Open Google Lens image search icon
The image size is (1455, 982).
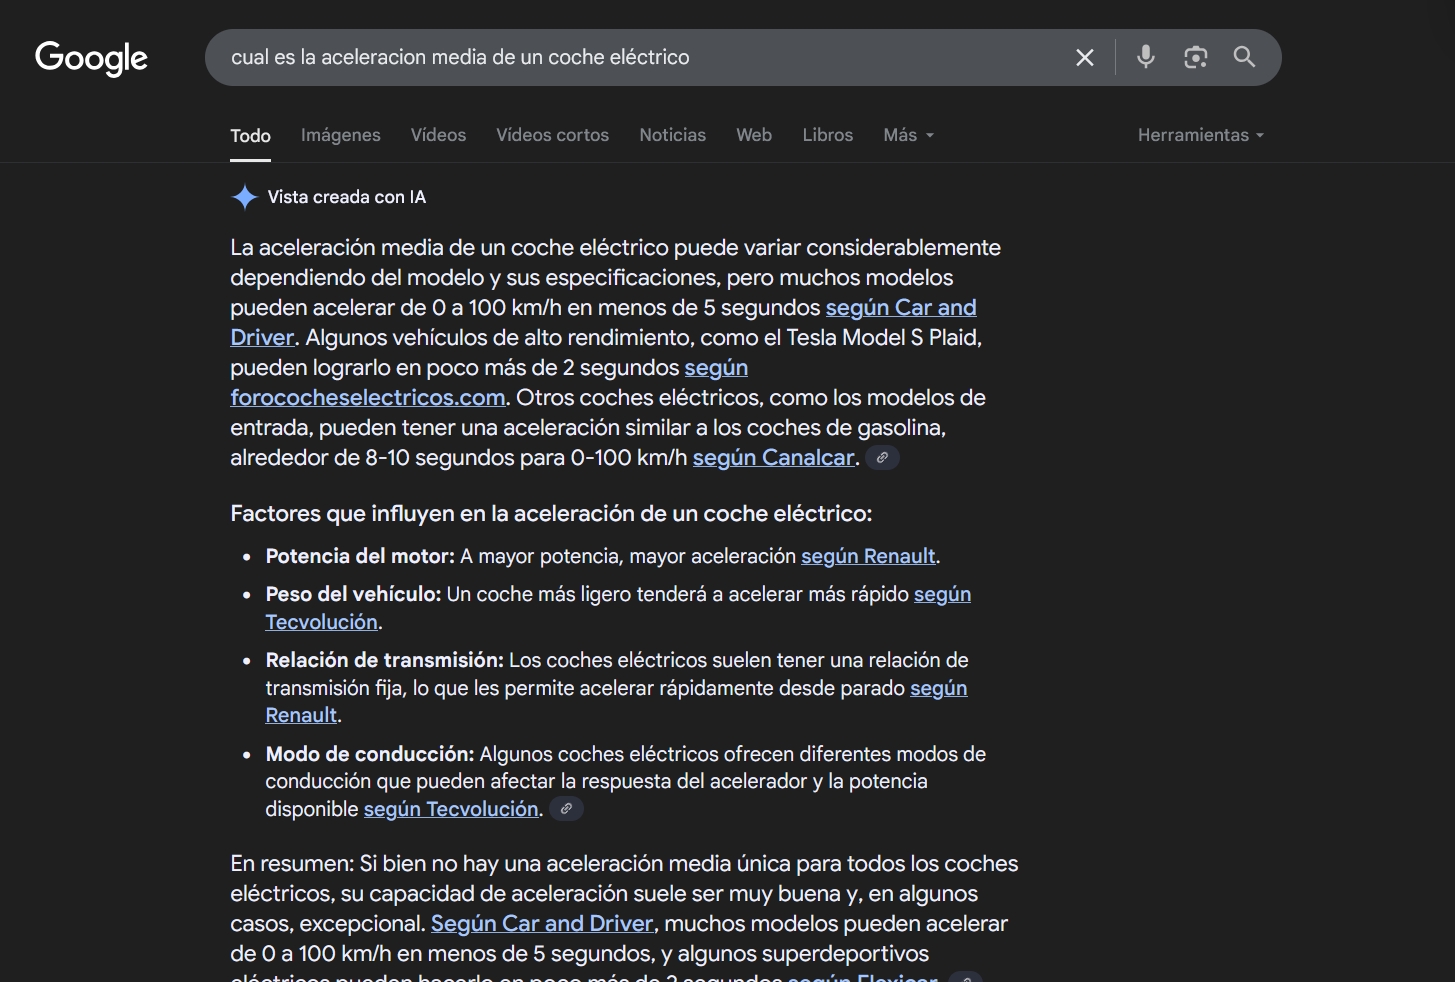pyautogui.click(x=1195, y=57)
